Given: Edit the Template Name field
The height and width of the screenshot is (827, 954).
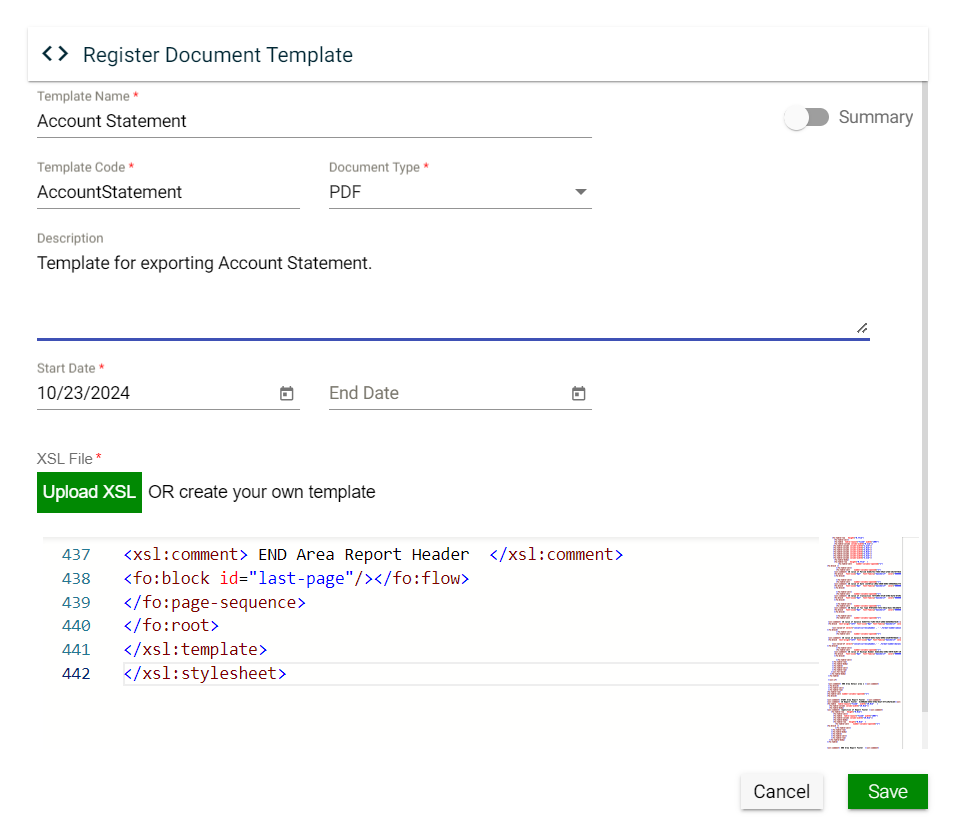Looking at the screenshot, I should click(x=313, y=121).
